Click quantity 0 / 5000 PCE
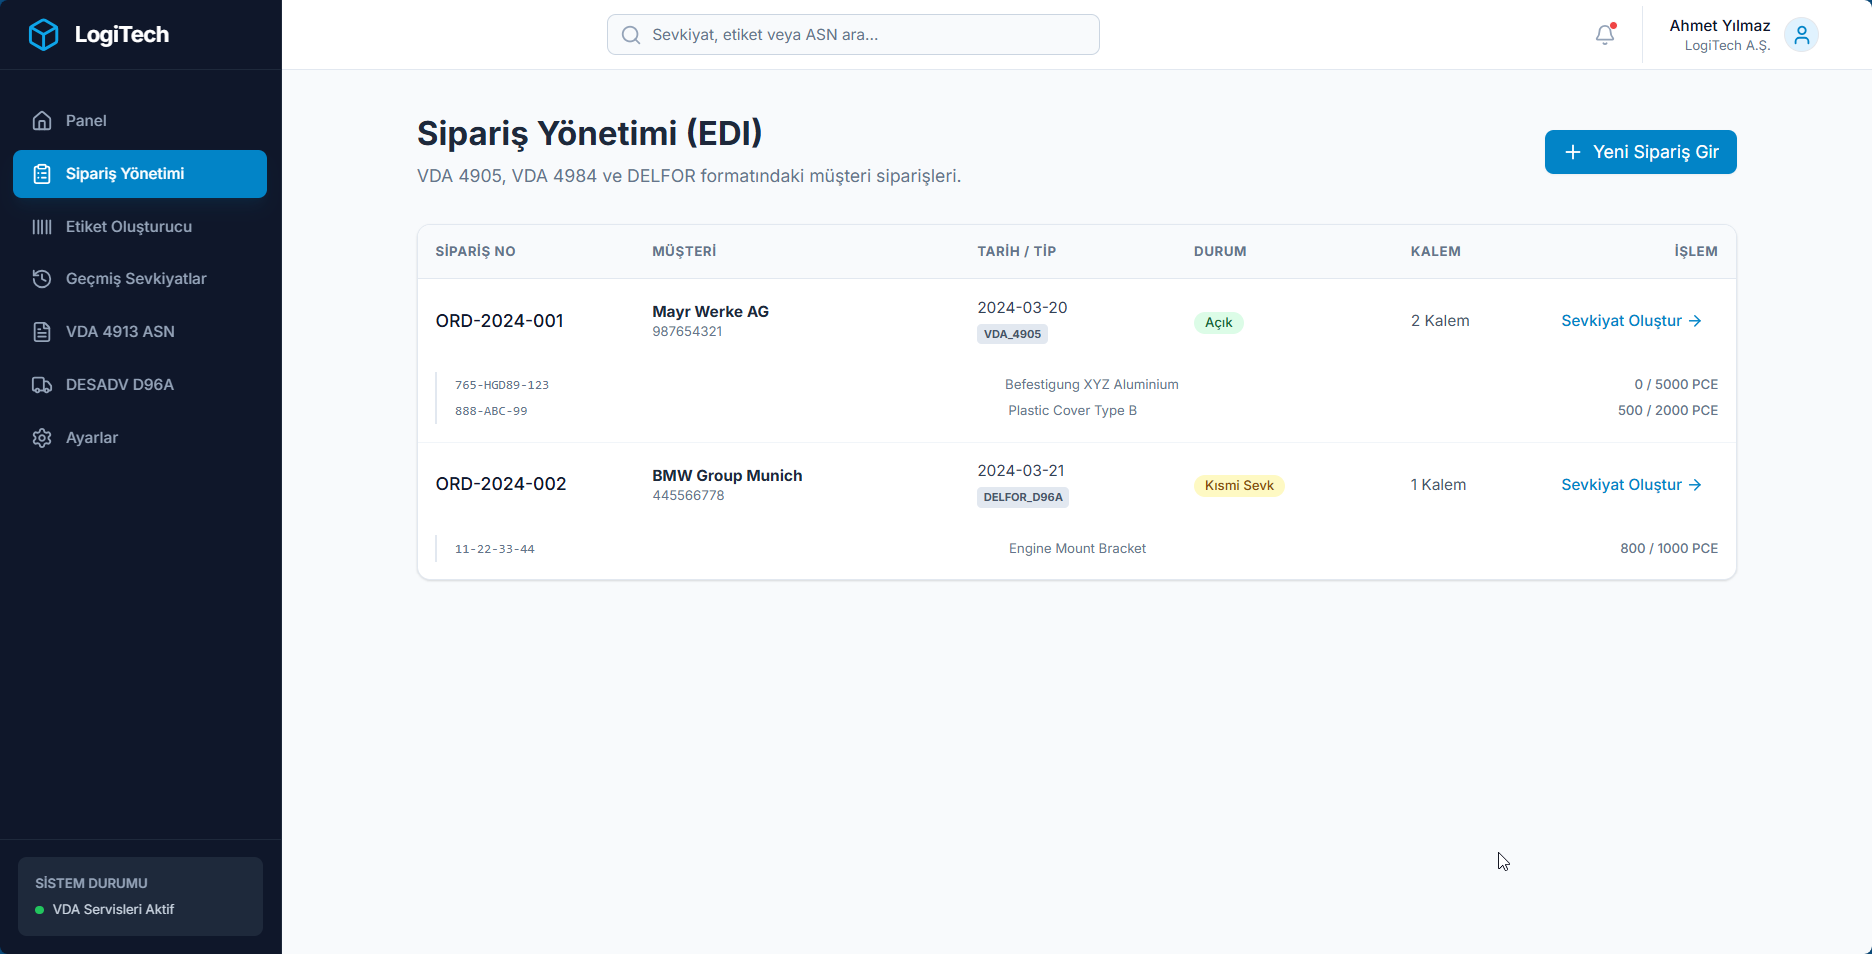Screen dimensions: 1872x954 (x=1676, y=385)
